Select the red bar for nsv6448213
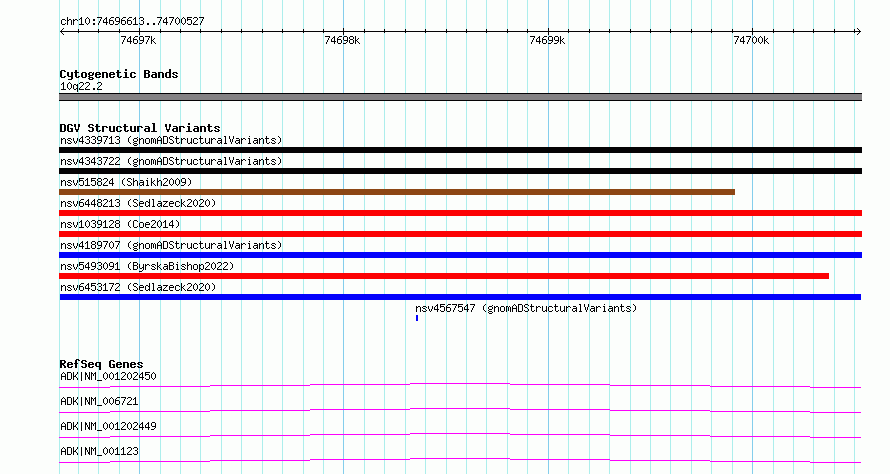The image size is (890, 474). coord(460,213)
